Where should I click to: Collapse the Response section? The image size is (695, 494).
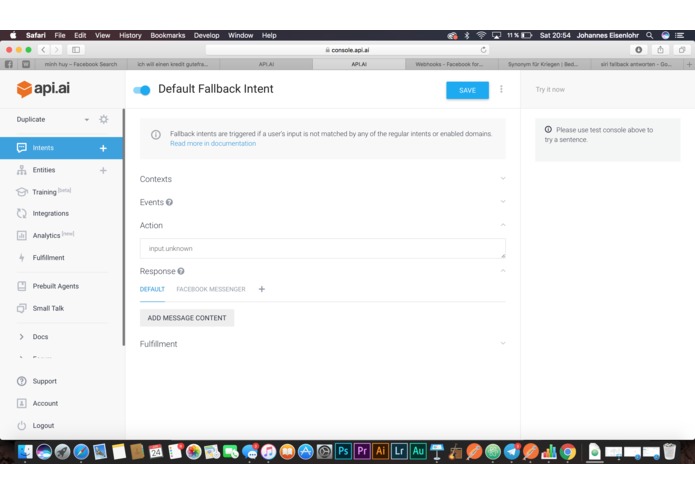(x=503, y=271)
